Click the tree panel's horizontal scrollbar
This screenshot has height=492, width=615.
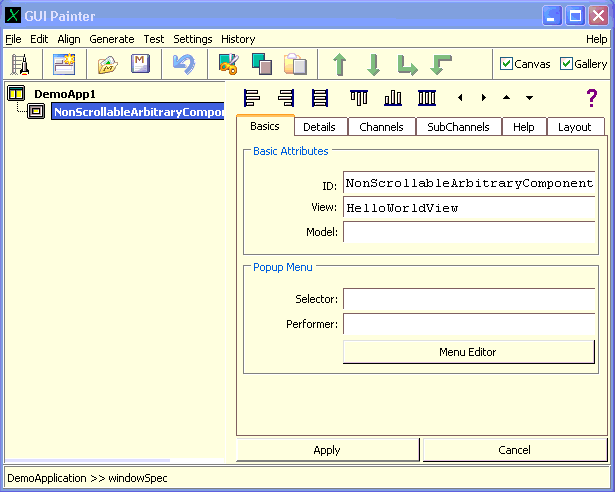tap(88, 460)
